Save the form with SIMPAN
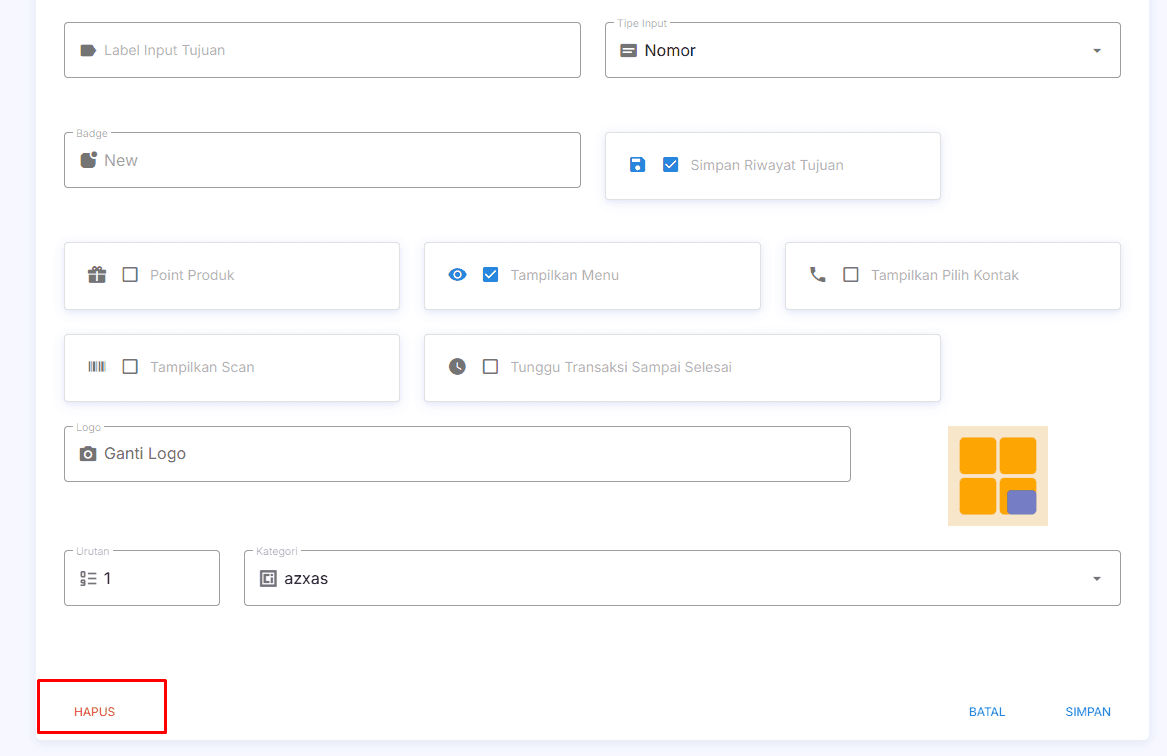 tap(1088, 712)
